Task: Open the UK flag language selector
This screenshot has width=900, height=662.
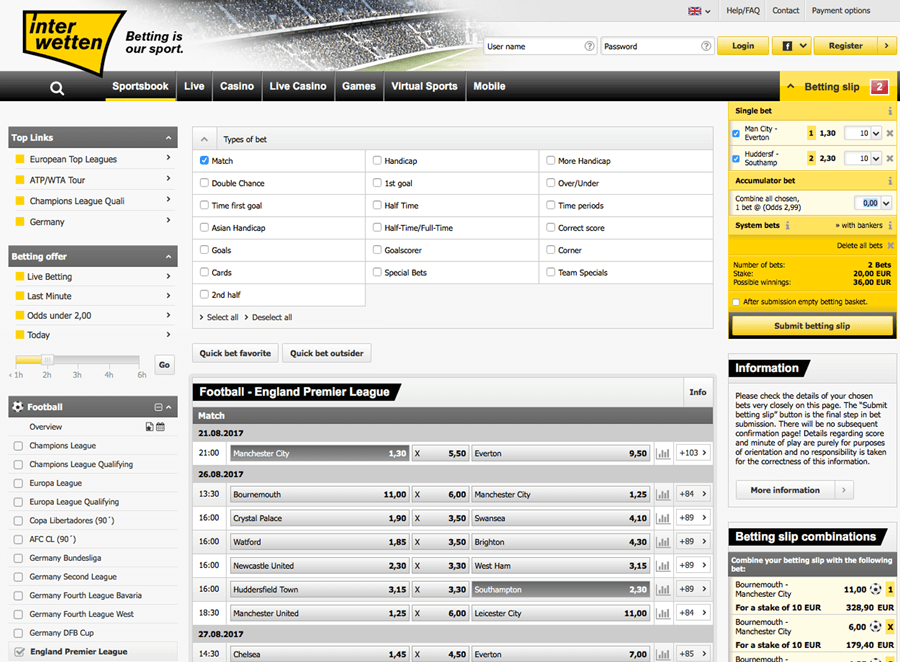Action: coord(699,11)
